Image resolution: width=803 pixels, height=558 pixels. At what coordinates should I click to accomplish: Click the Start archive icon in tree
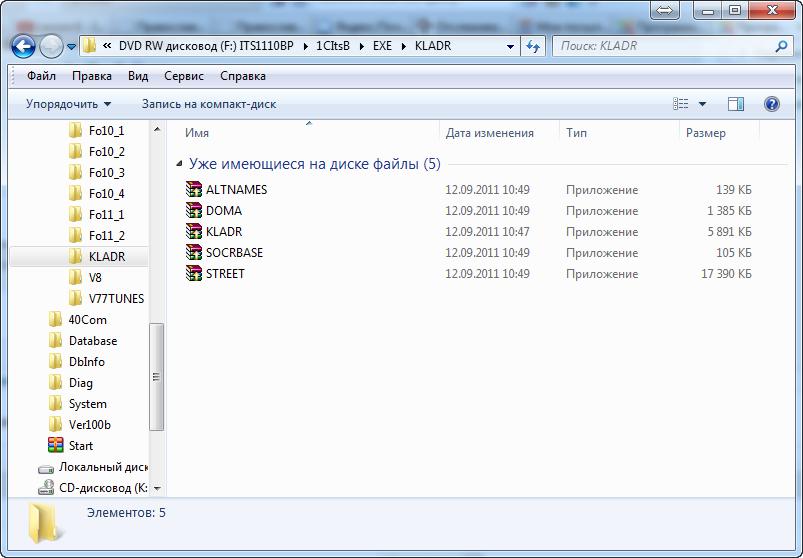(x=57, y=446)
